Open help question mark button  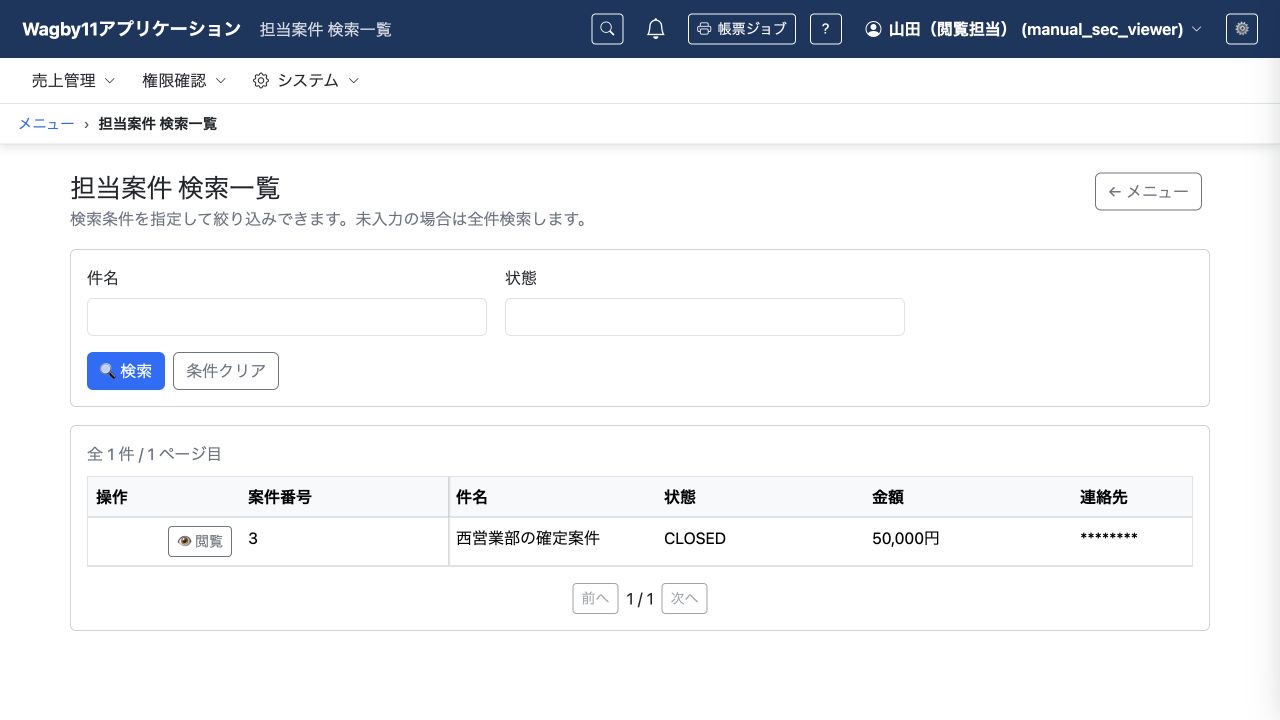pos(825,29)
